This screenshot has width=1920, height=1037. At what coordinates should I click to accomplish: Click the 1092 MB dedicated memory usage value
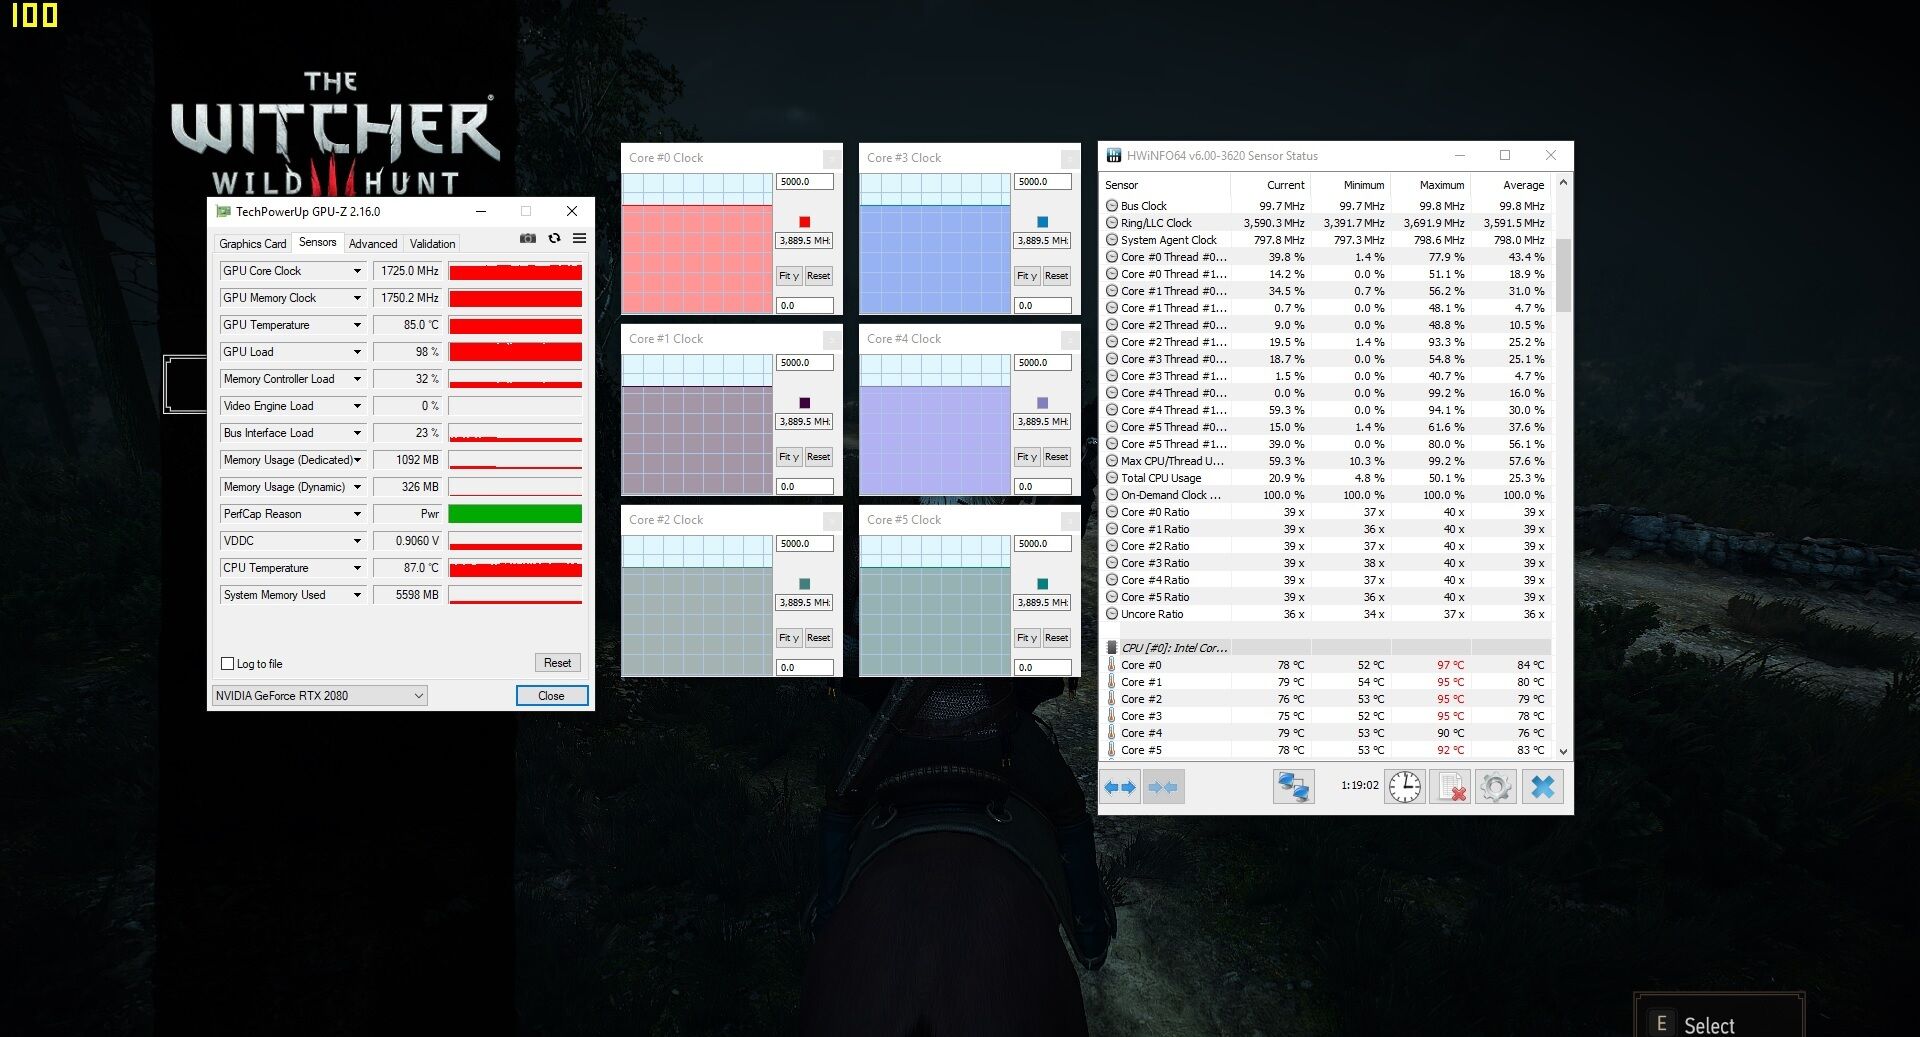coord(407,460)
